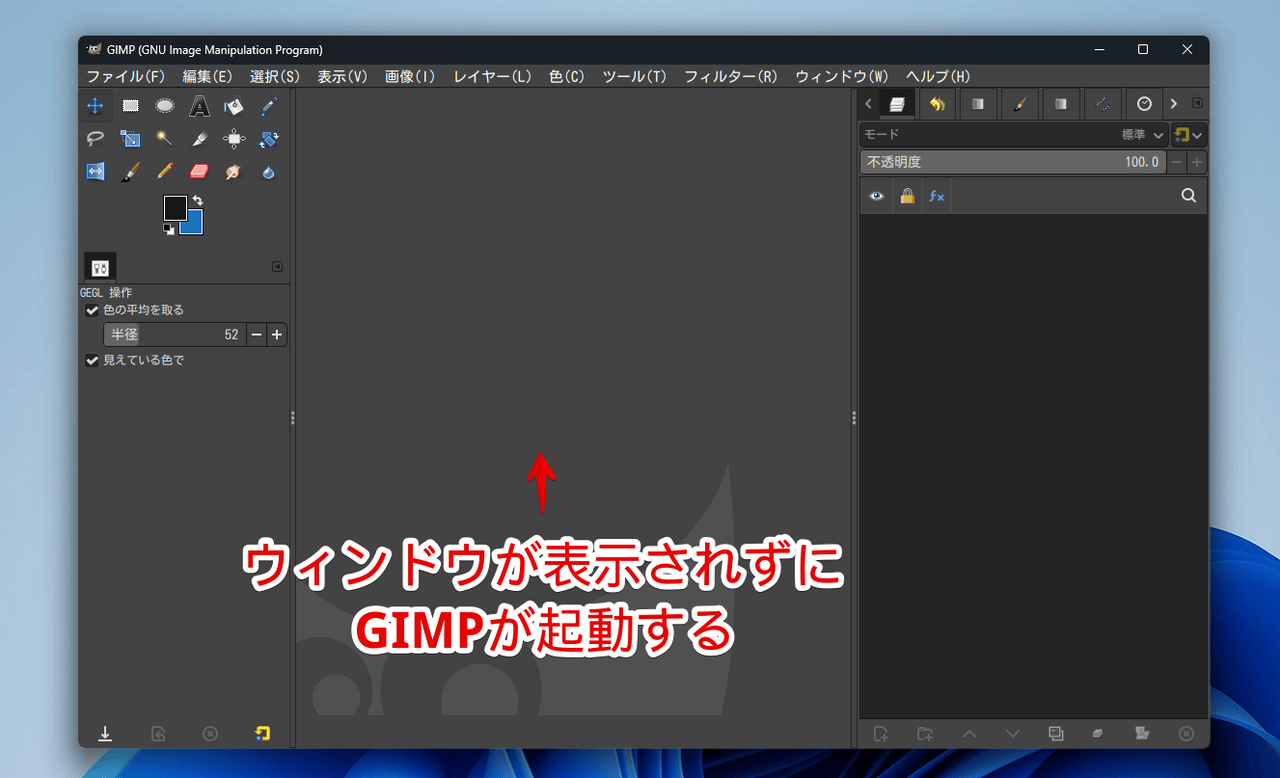The width and height of the screenshot is (1280, 778).
Task: Select the Ellipse Select tool
Action: pos(164,105)
